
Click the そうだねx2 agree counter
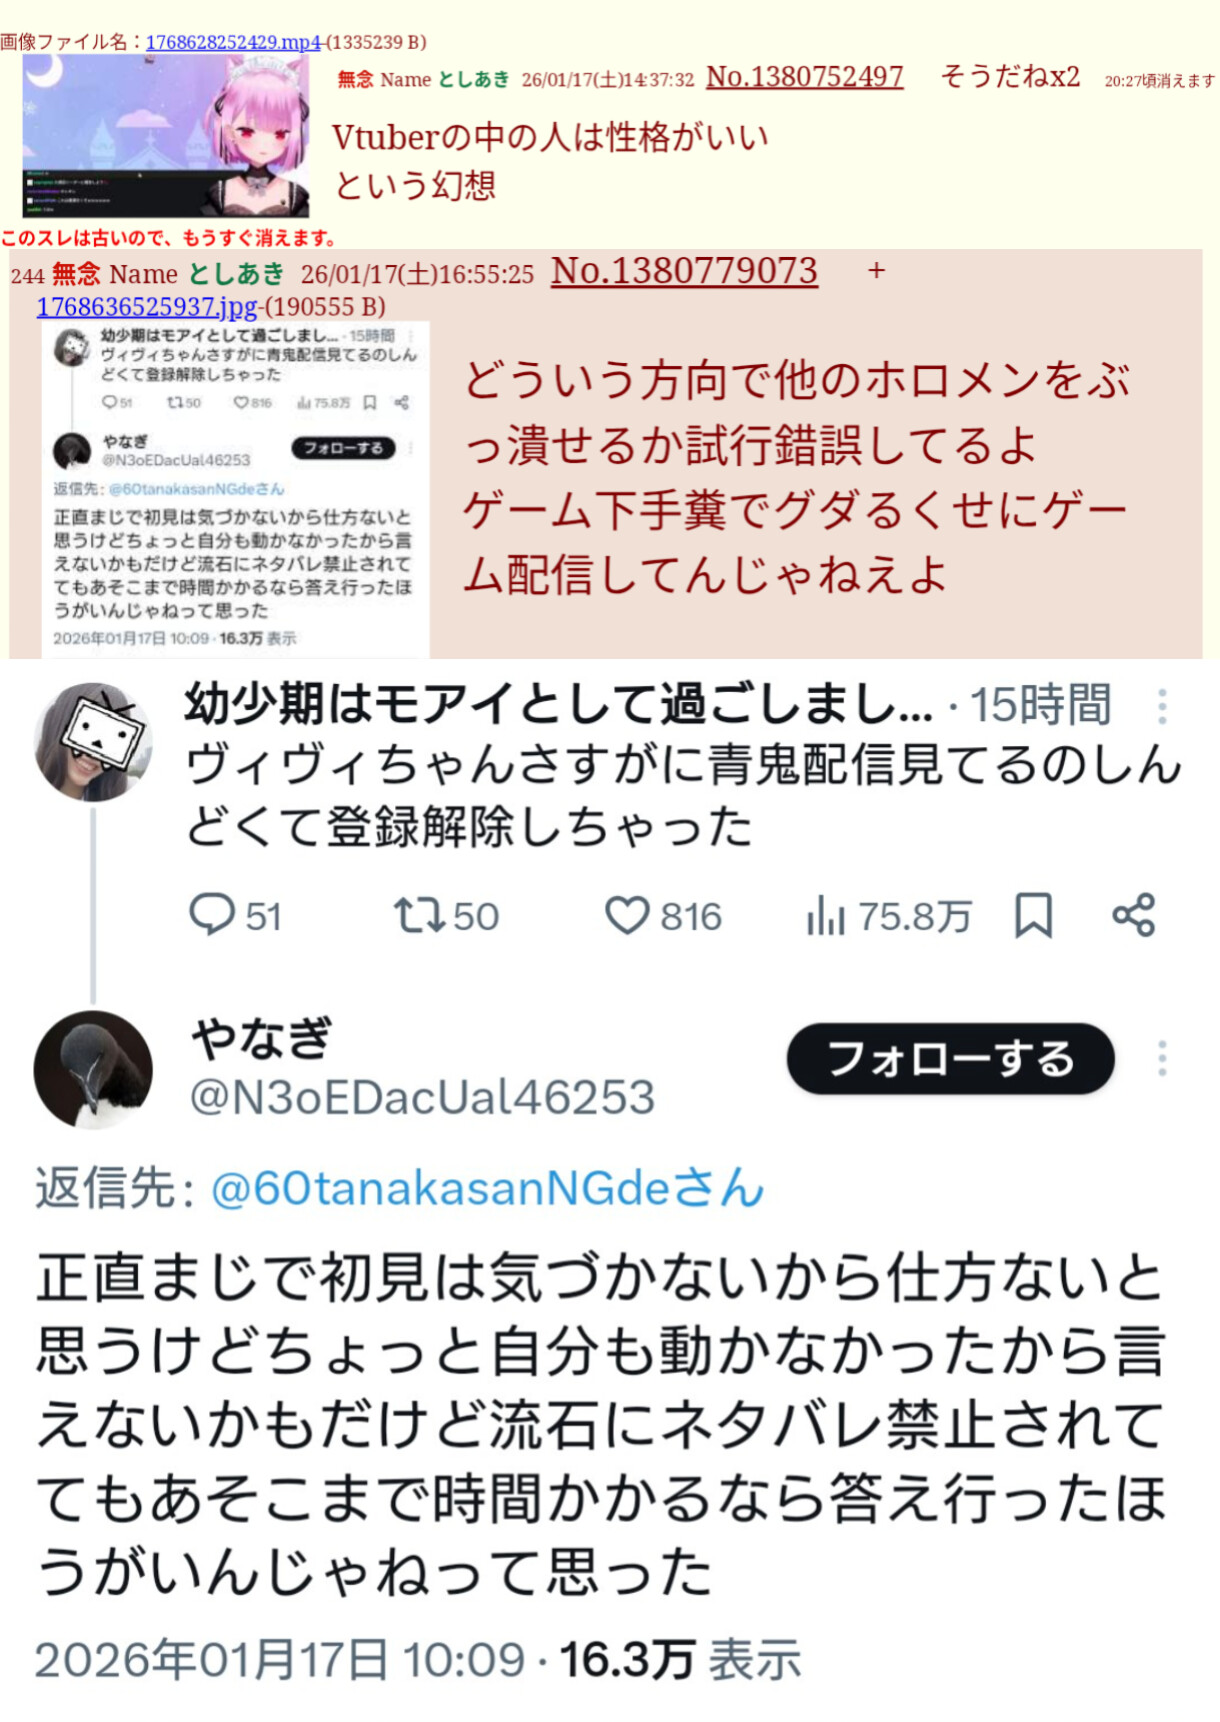[1010, 77]
